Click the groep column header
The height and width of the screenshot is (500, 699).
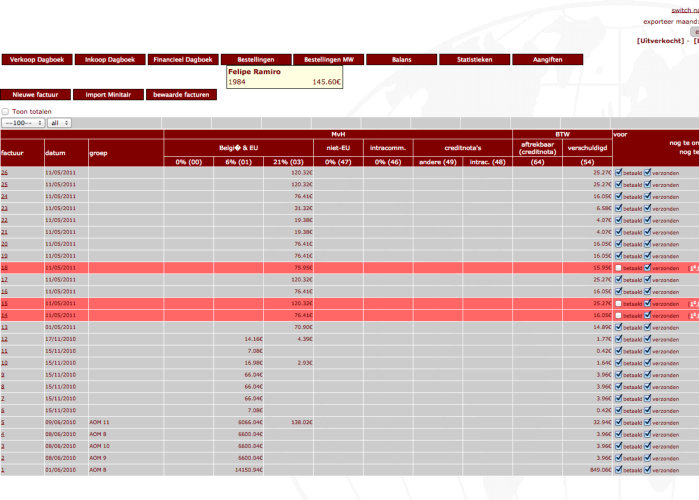point(126,153)
